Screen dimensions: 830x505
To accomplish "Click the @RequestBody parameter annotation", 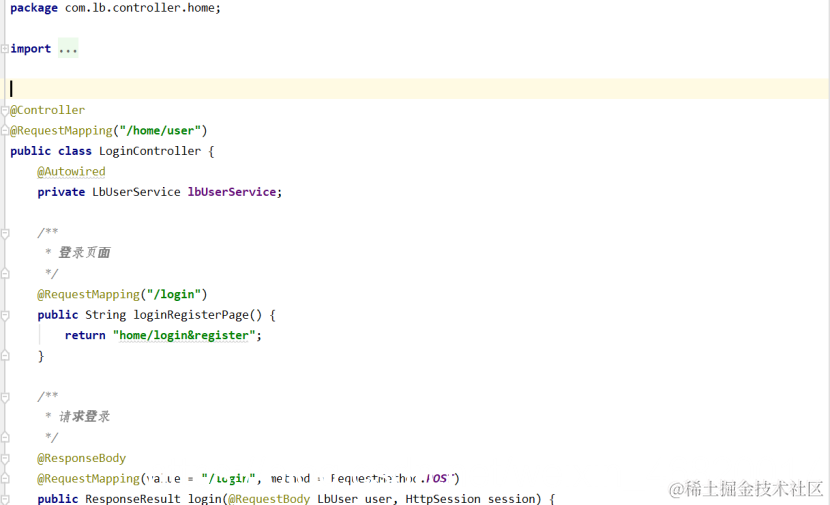I will [x=269, y=499].
